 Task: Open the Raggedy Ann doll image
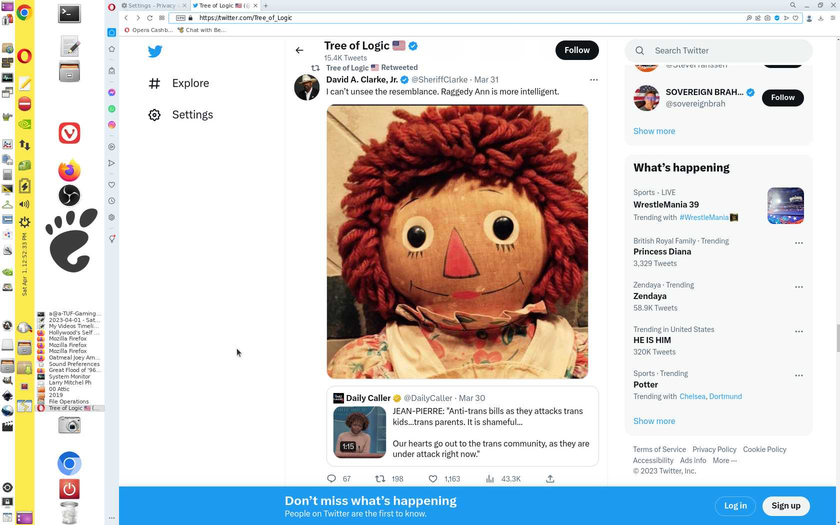click(458, 242)
